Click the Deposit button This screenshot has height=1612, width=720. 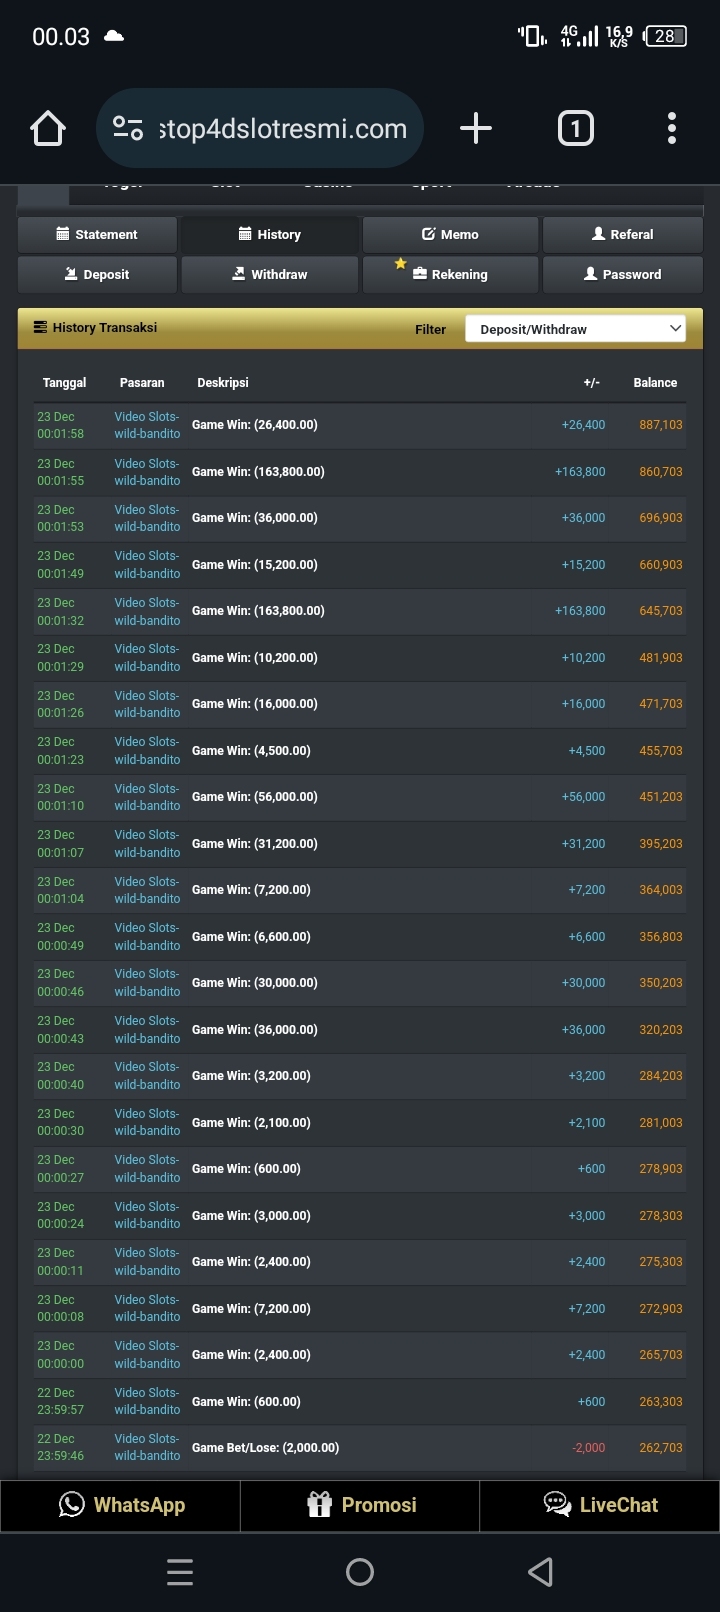pos(97,275)
